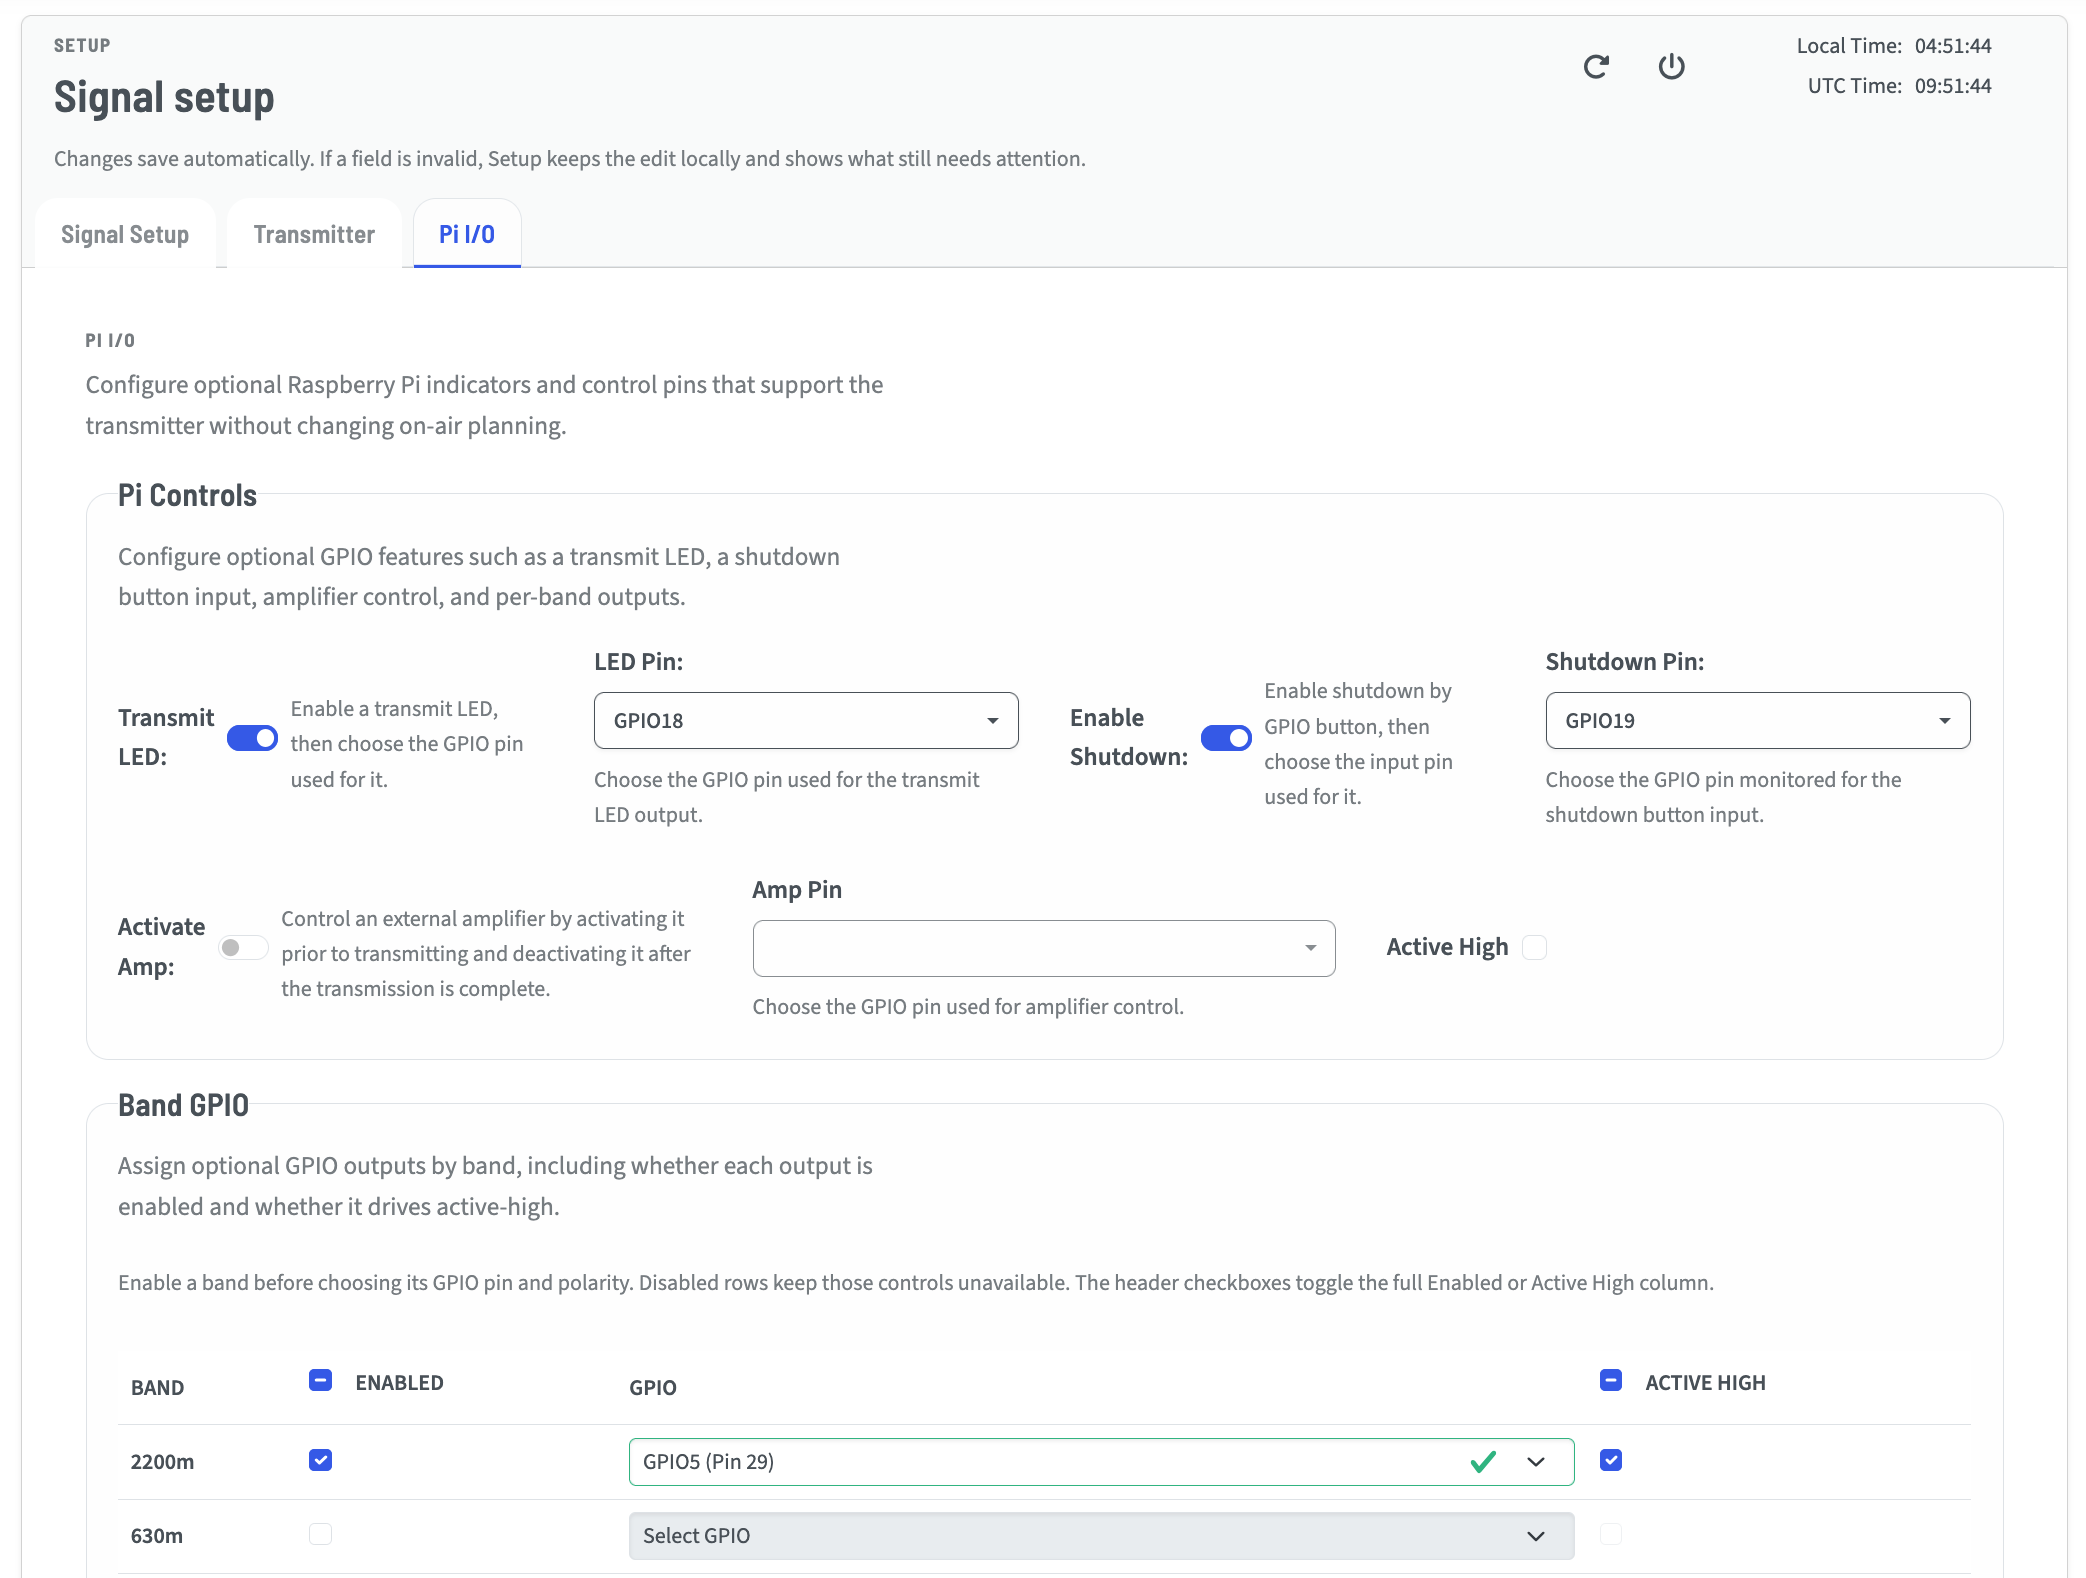Click the ENABLED column header label

pyautogui.click(x=400, y=1383)
